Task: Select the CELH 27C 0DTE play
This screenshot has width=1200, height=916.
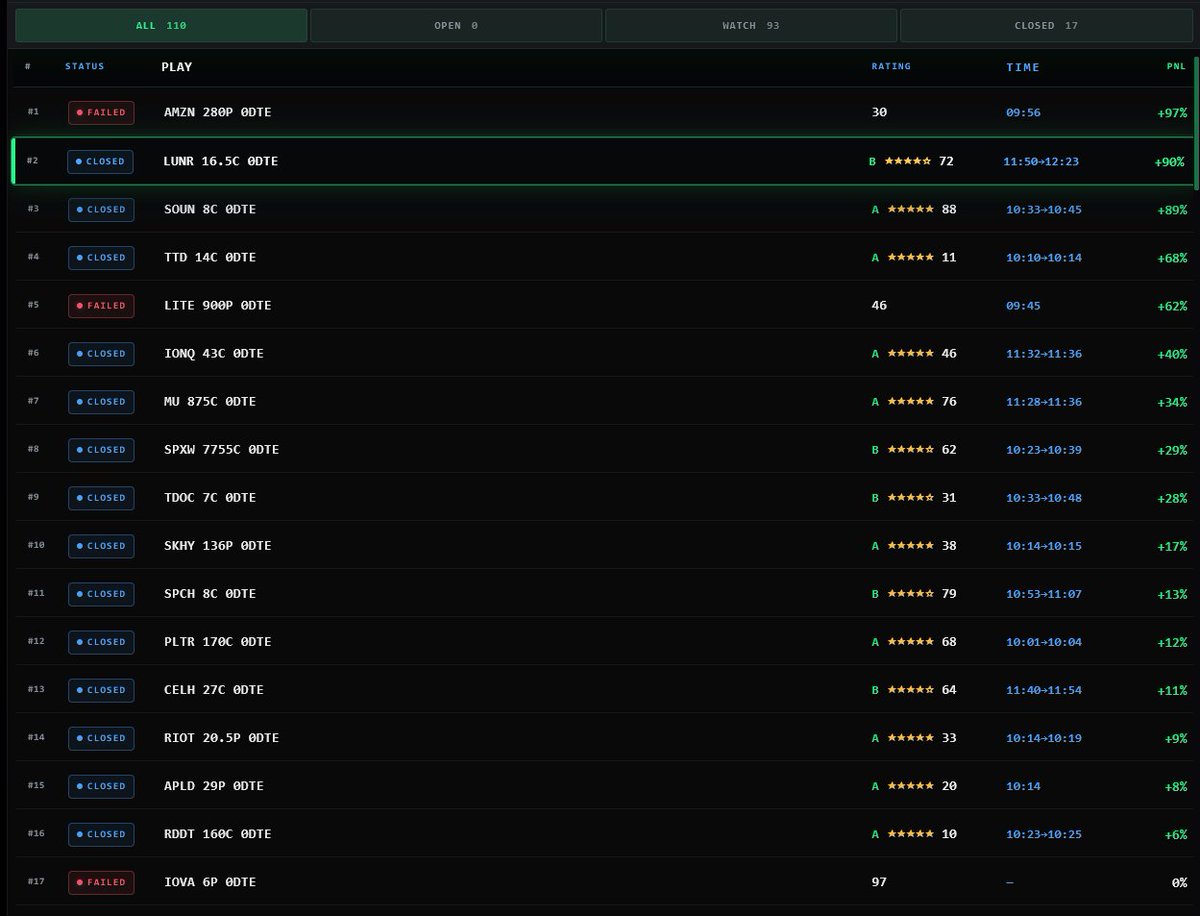Action: (x=214, y=689)
